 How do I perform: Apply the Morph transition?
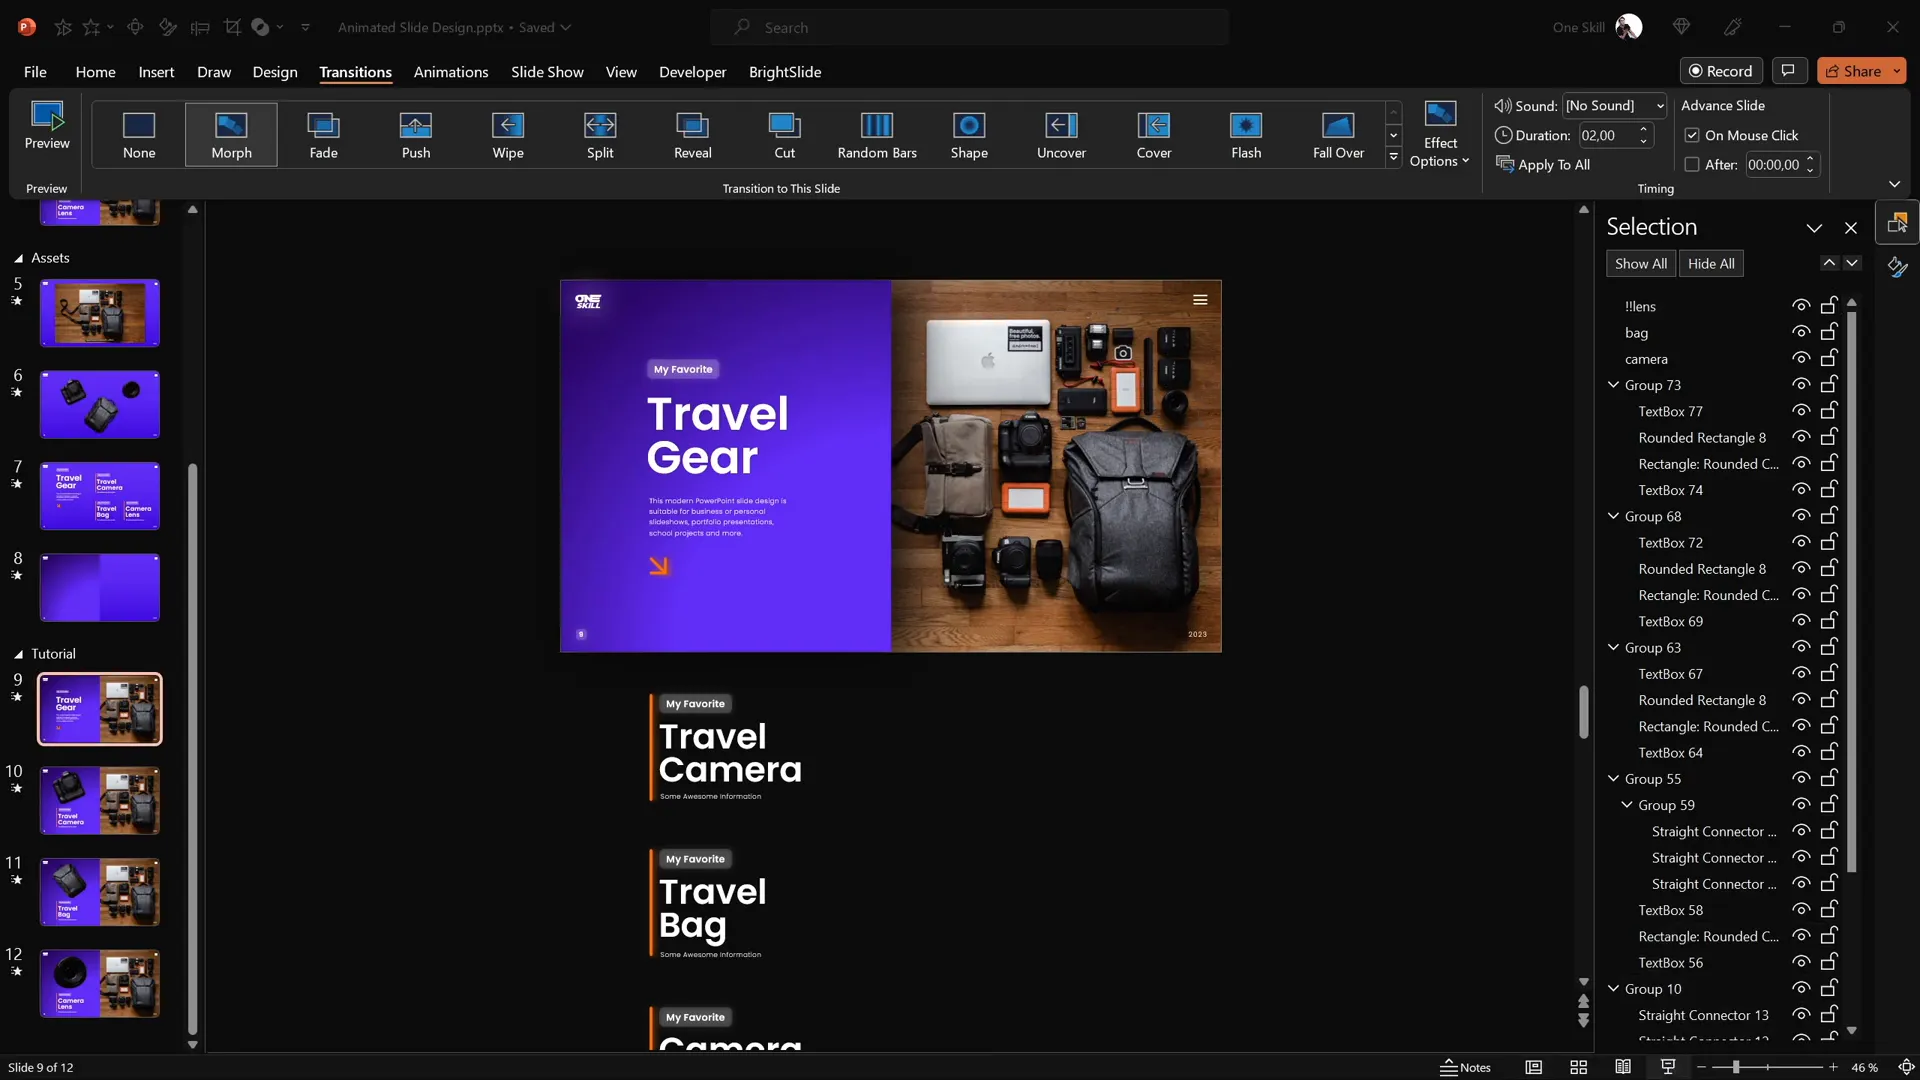pyautogui.click(x=231, y=134)
